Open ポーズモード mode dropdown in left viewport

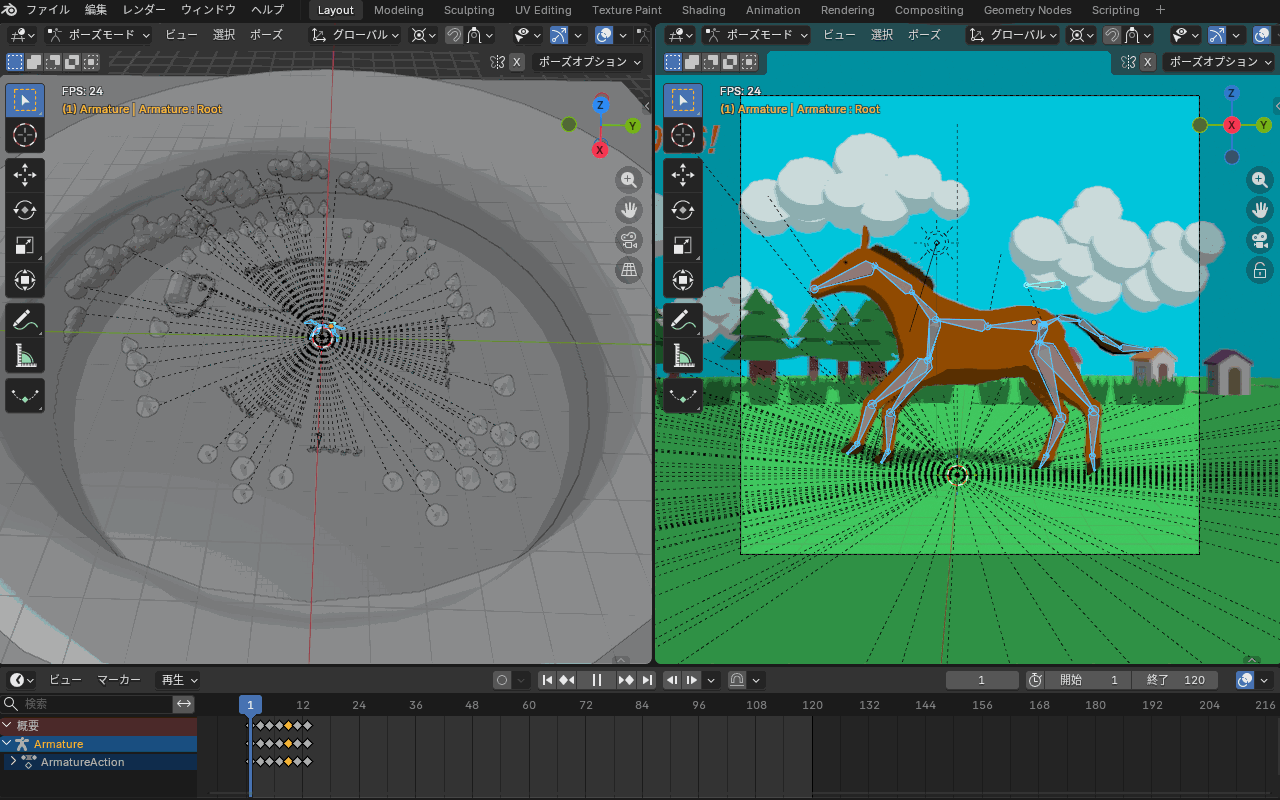point(98,35)
